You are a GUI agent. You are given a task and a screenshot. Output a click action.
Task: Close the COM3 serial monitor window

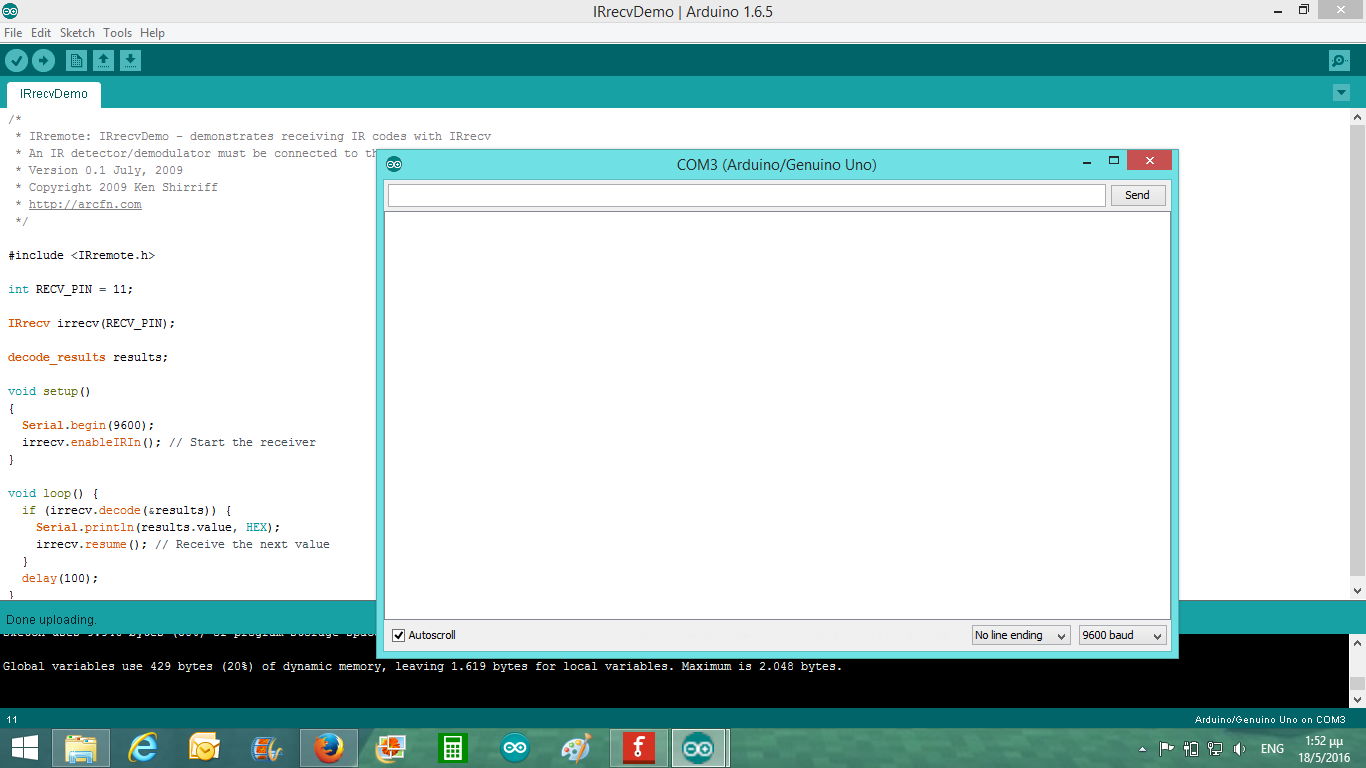point(1150,160)
